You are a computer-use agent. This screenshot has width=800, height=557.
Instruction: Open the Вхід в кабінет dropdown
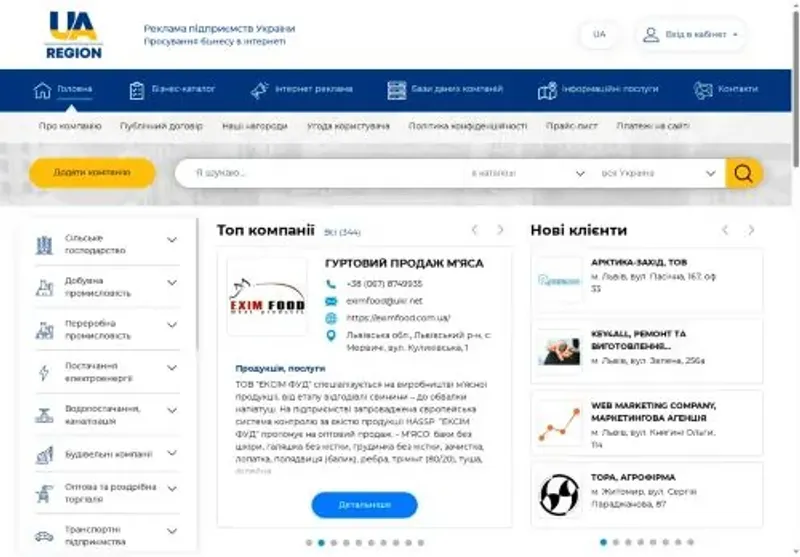tap(691, 35)
